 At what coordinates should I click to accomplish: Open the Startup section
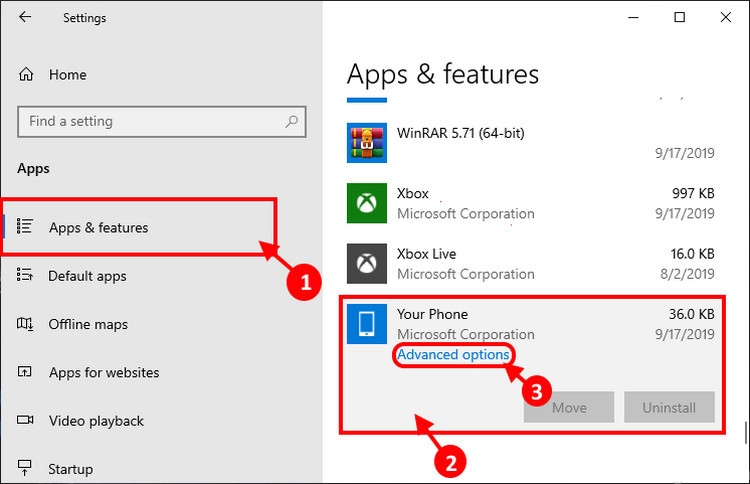(70, 469)
